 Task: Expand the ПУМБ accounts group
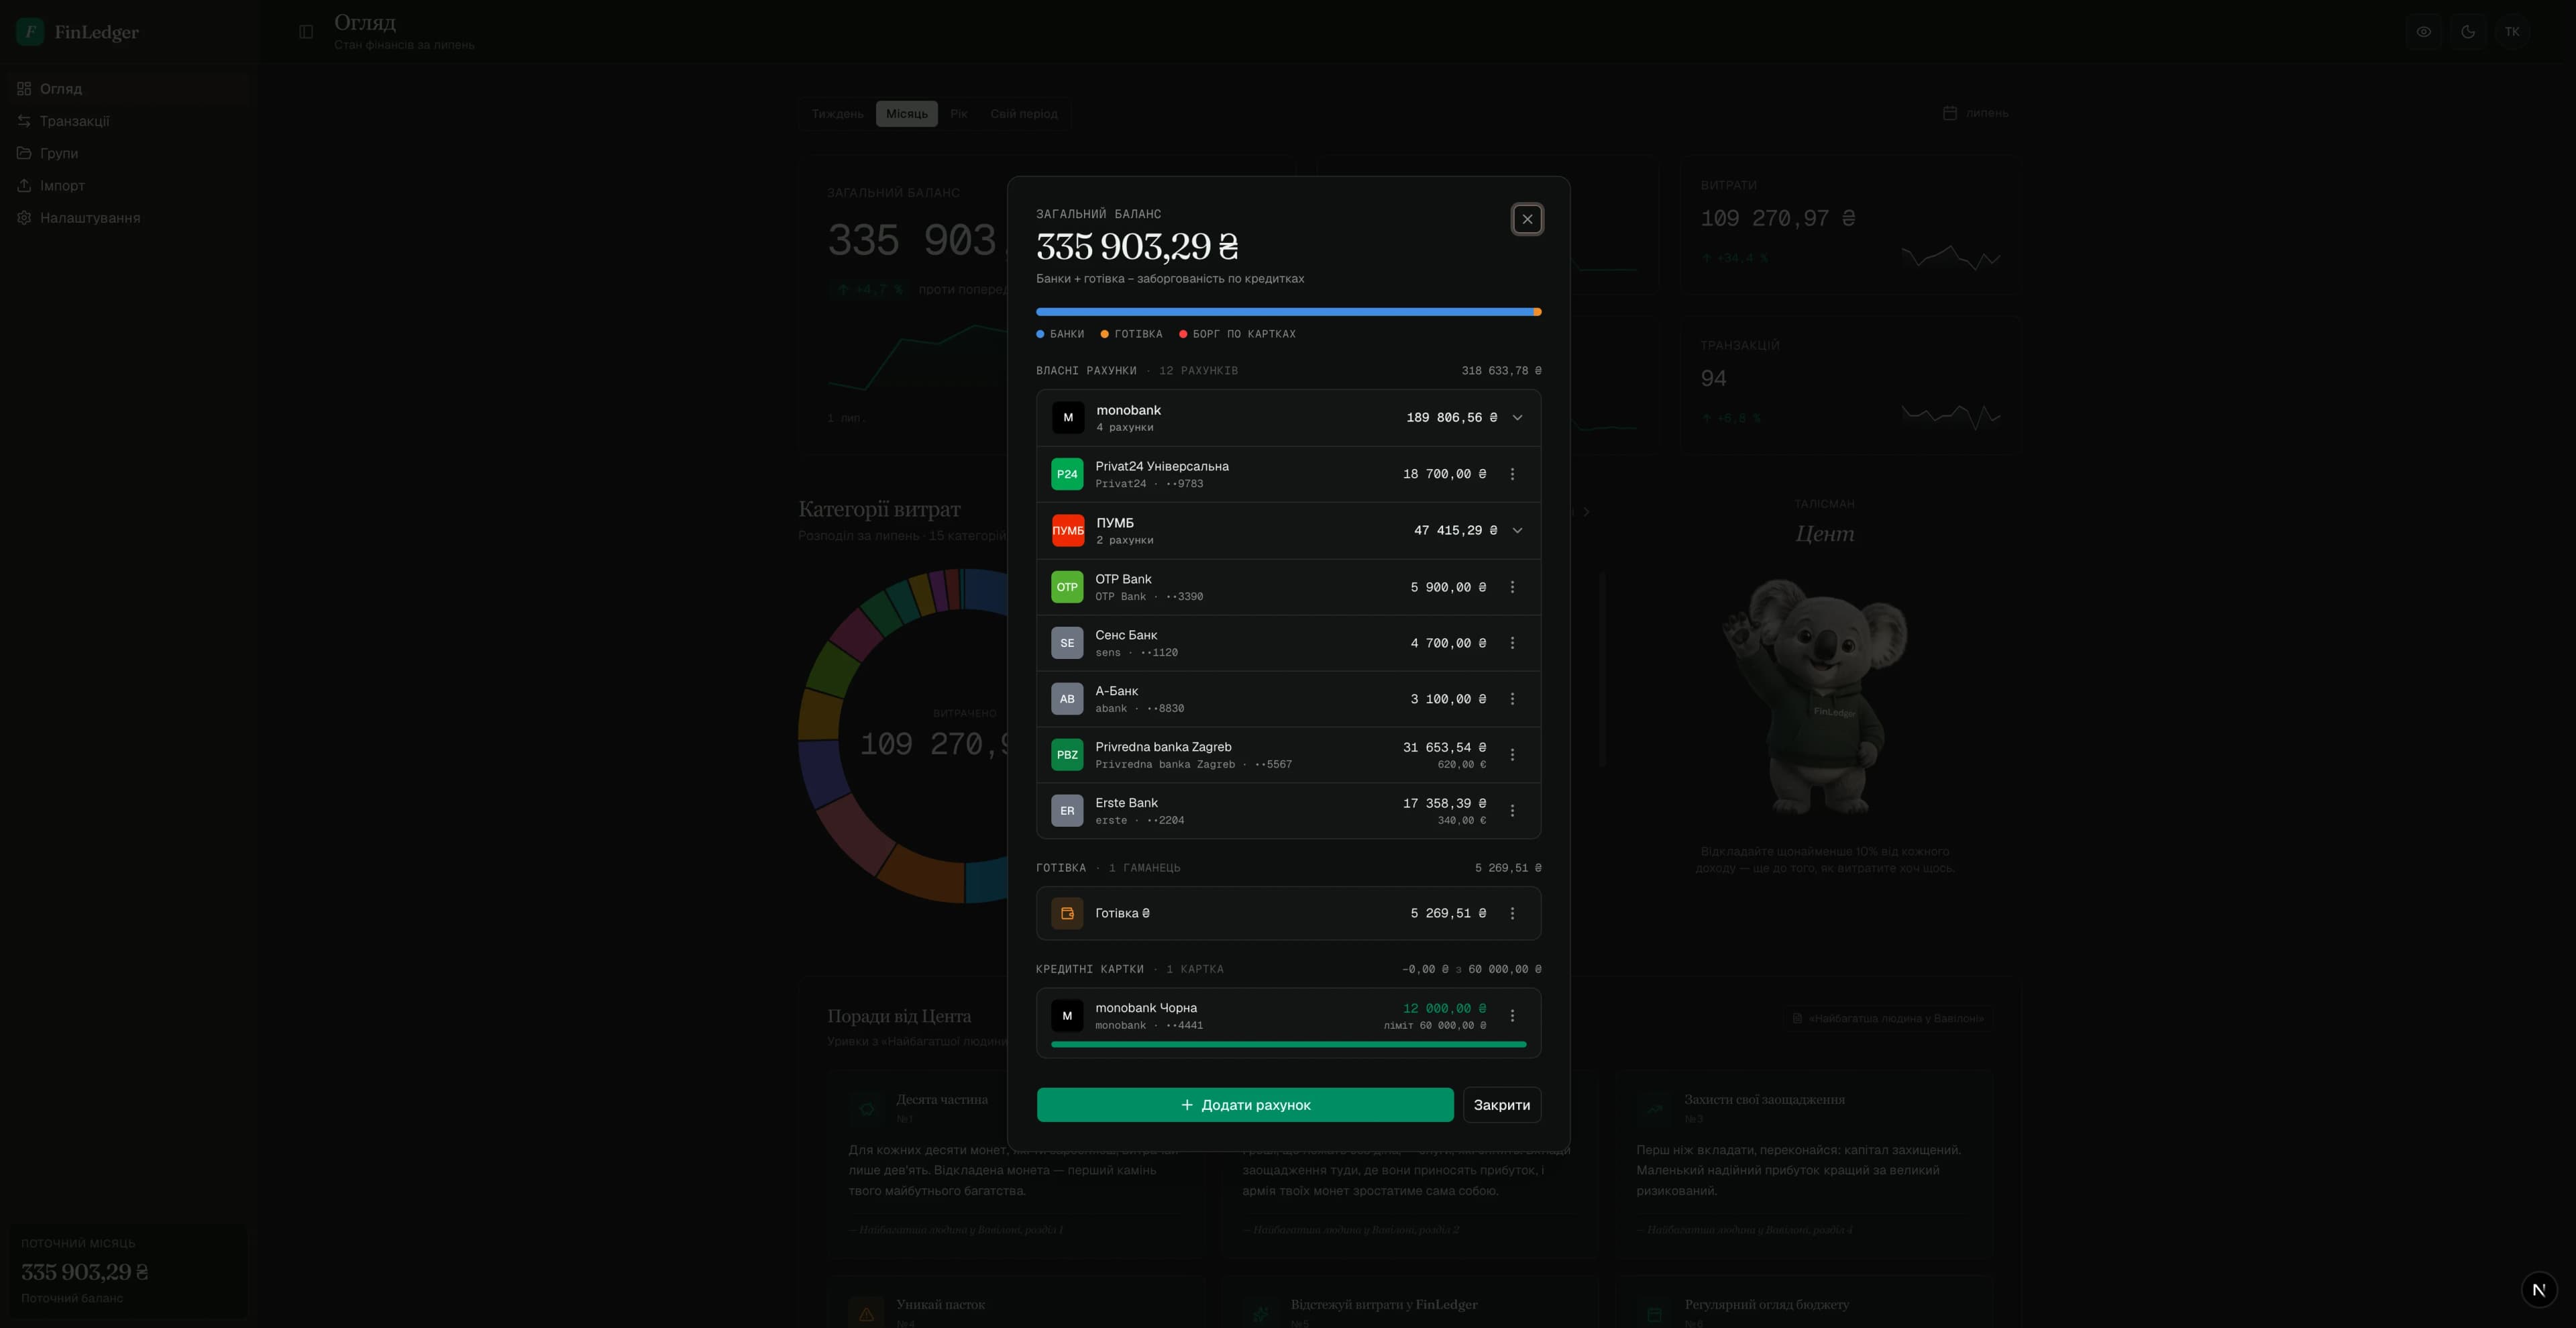(x=1517, y=531)
